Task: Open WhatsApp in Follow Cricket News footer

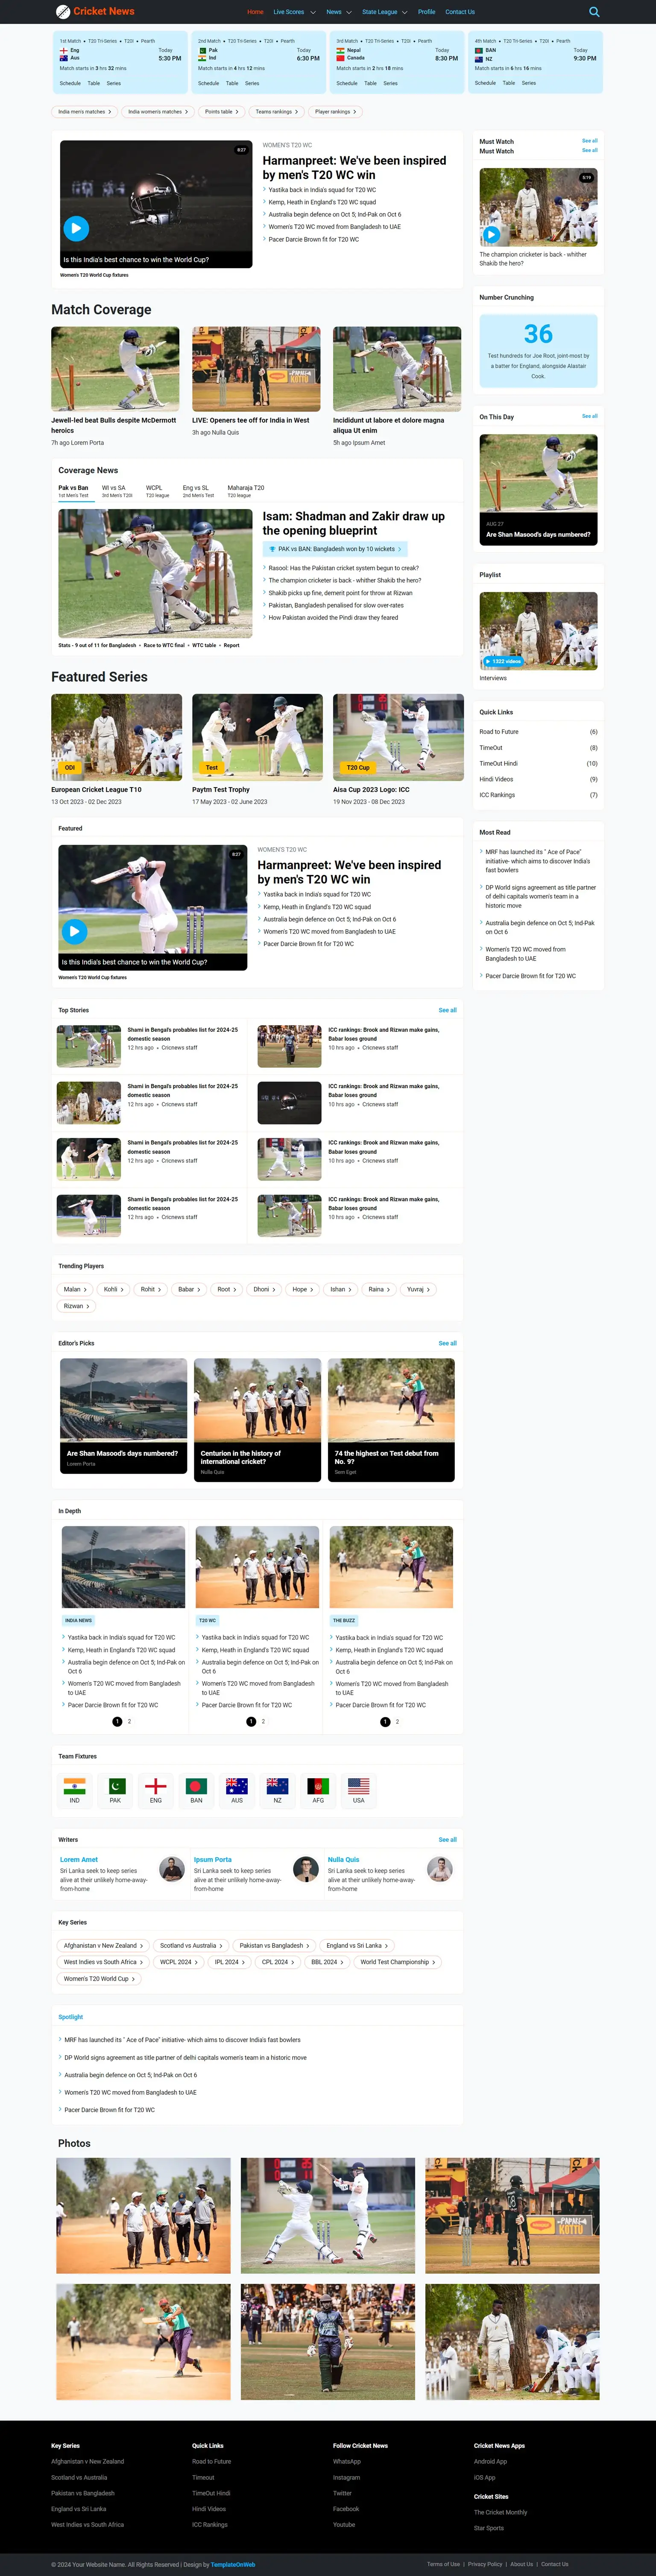Action: [x=347, y=2462]
